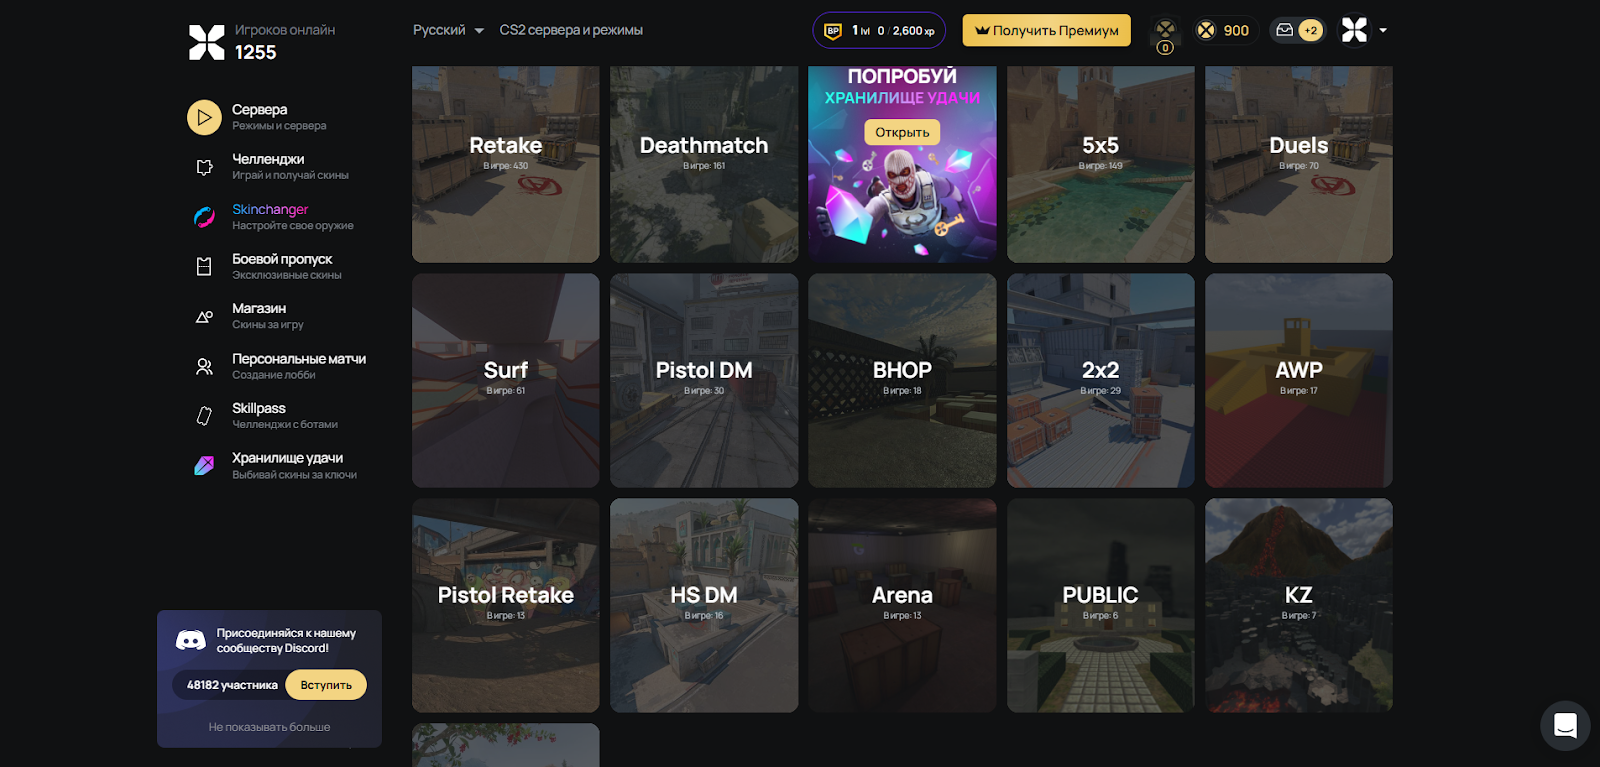Select the AWP mode card
Screen dimensions: 1600x767
(x=1299, y=380)
